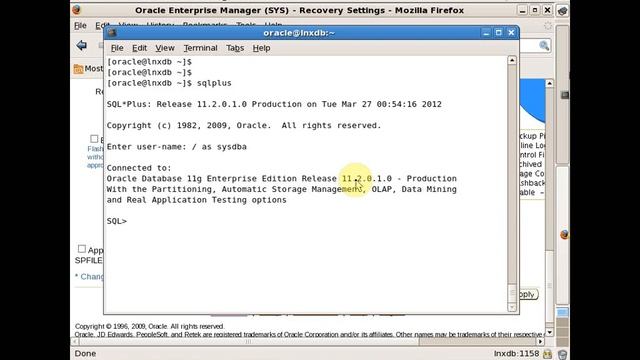Close the Firefox window

(x=548, y=10)
